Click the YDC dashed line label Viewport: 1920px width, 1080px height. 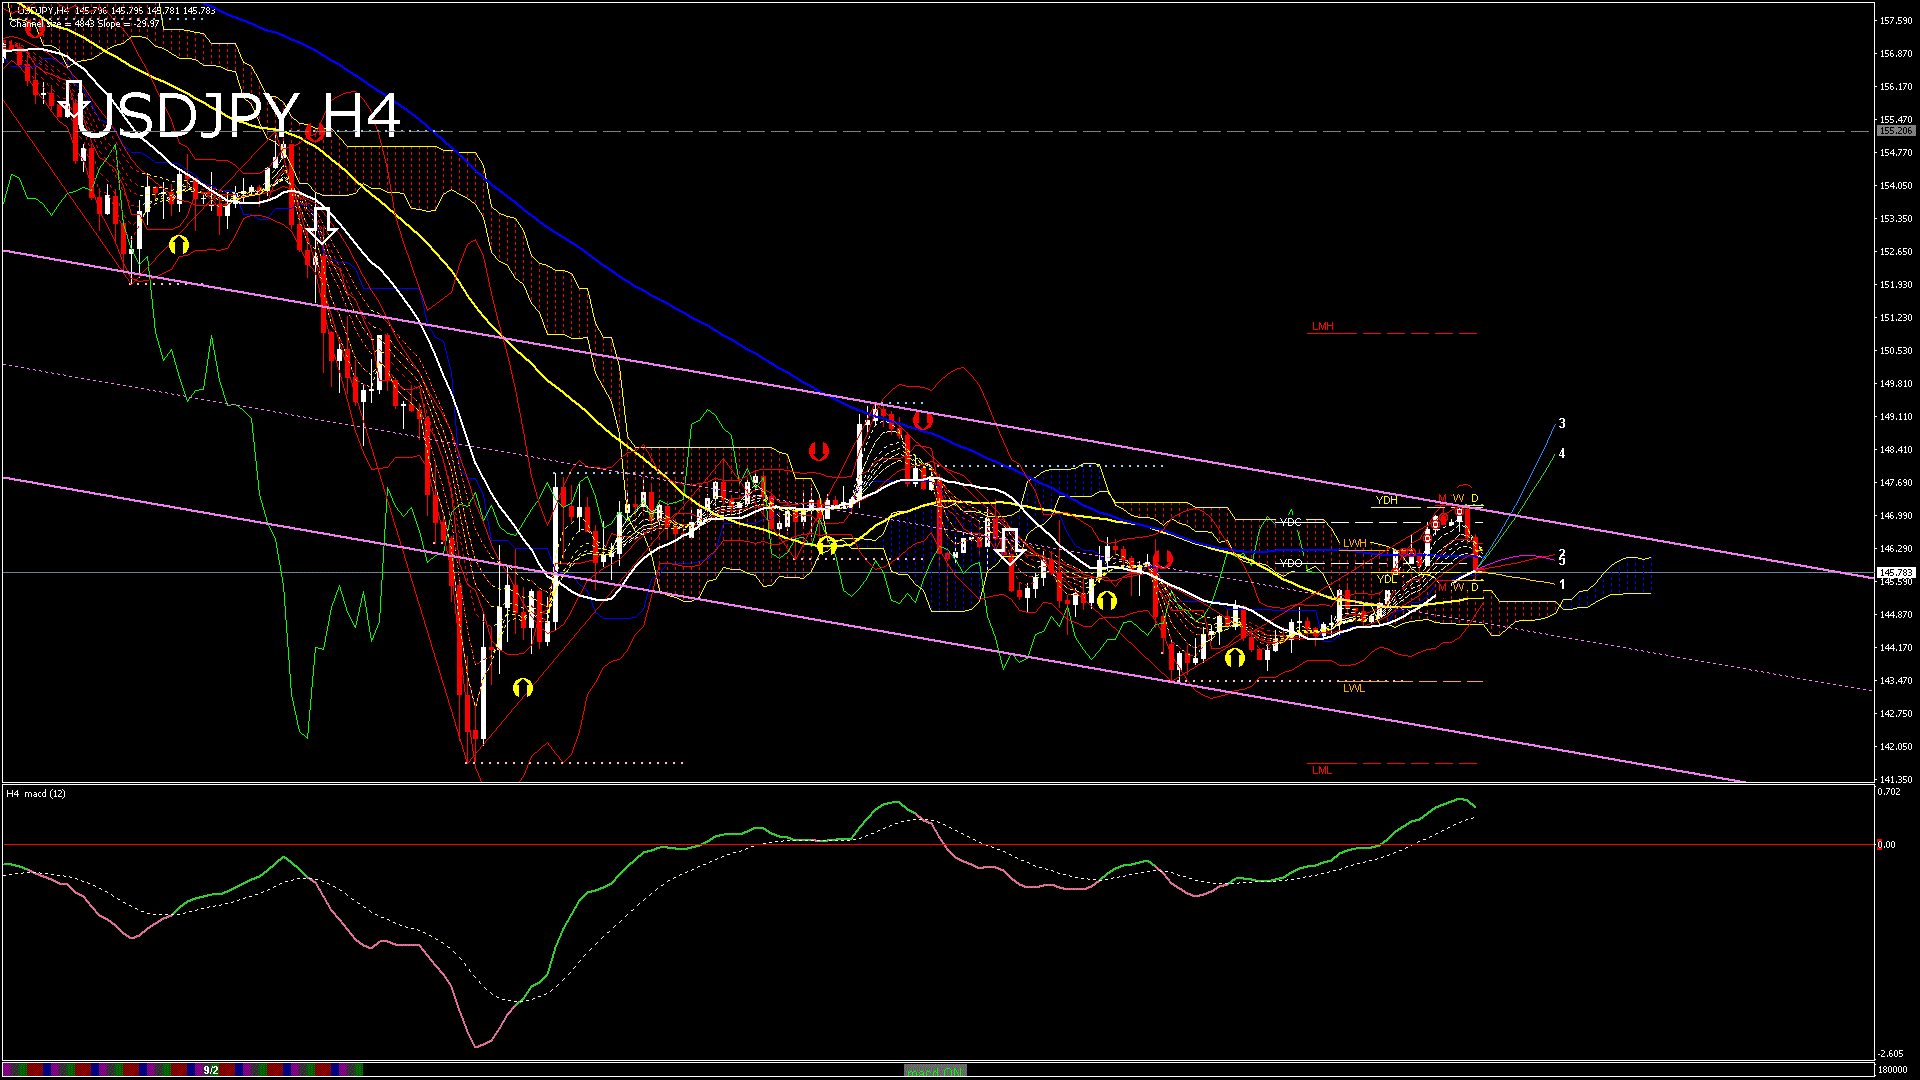point(1290,522)
